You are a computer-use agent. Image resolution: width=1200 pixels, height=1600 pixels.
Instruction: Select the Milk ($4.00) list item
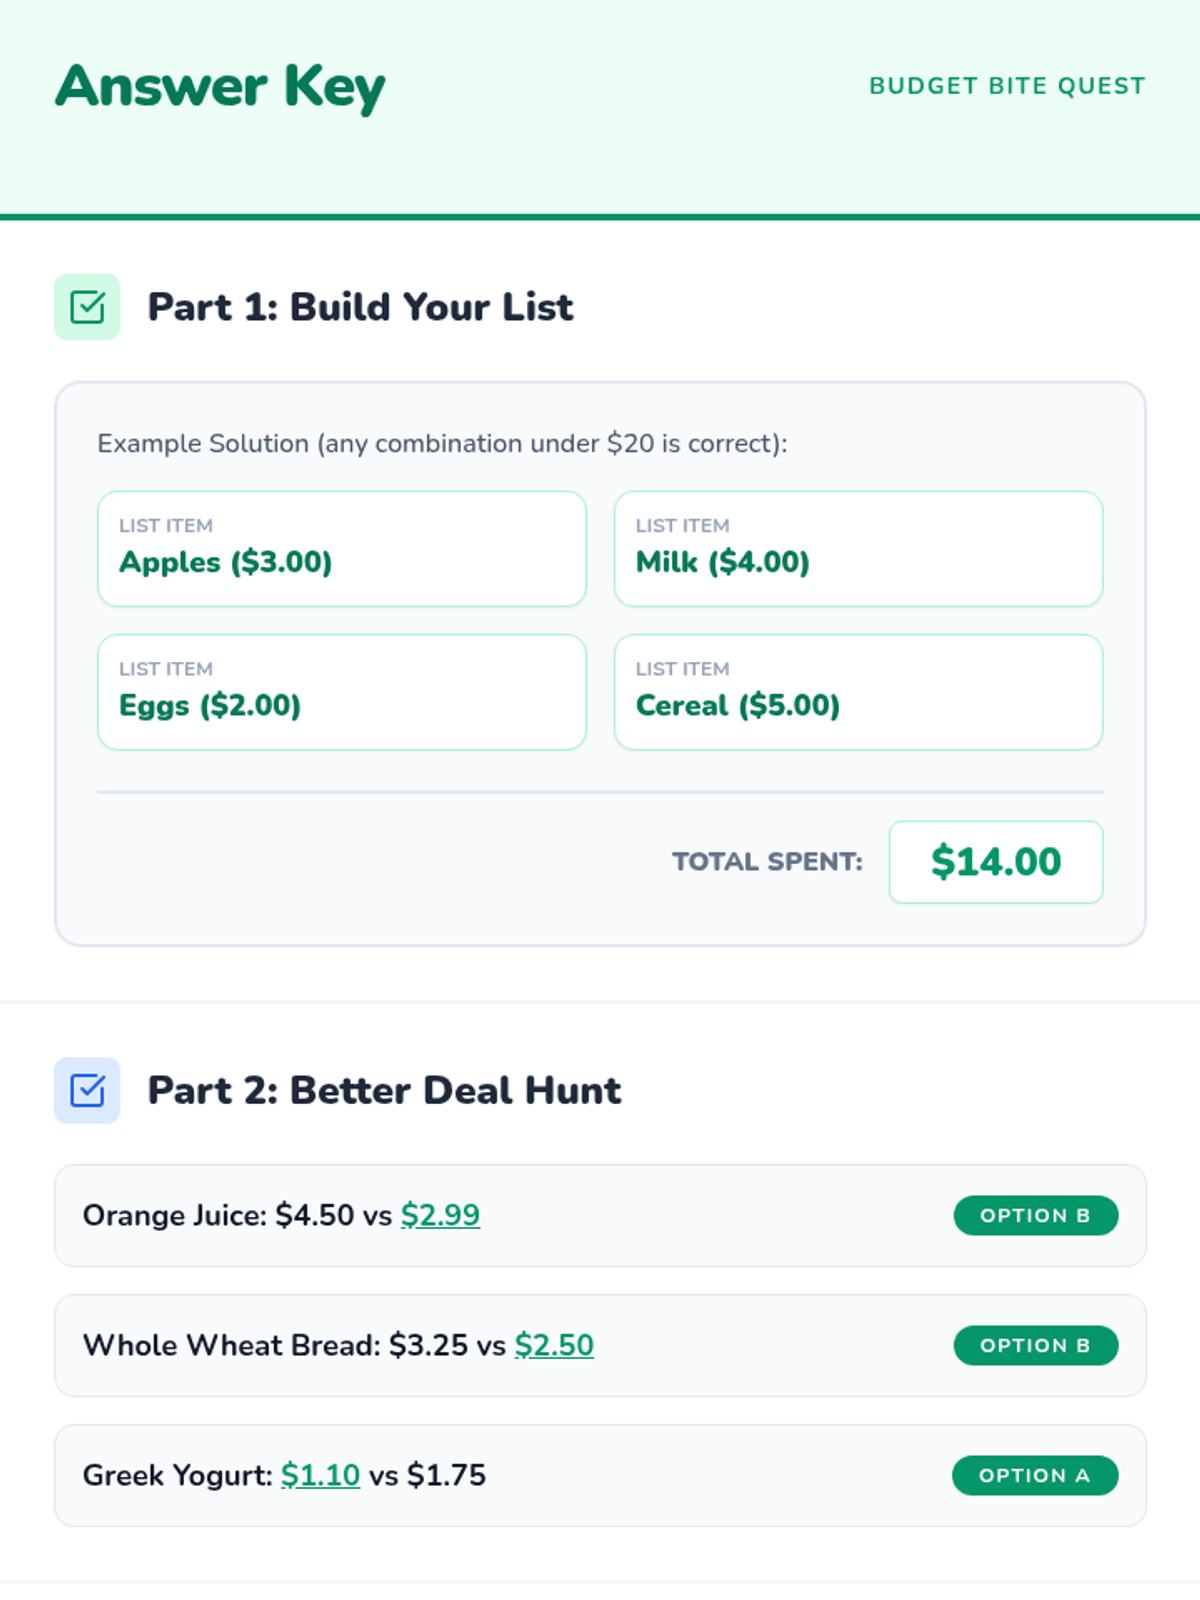[x=858, y=548]
